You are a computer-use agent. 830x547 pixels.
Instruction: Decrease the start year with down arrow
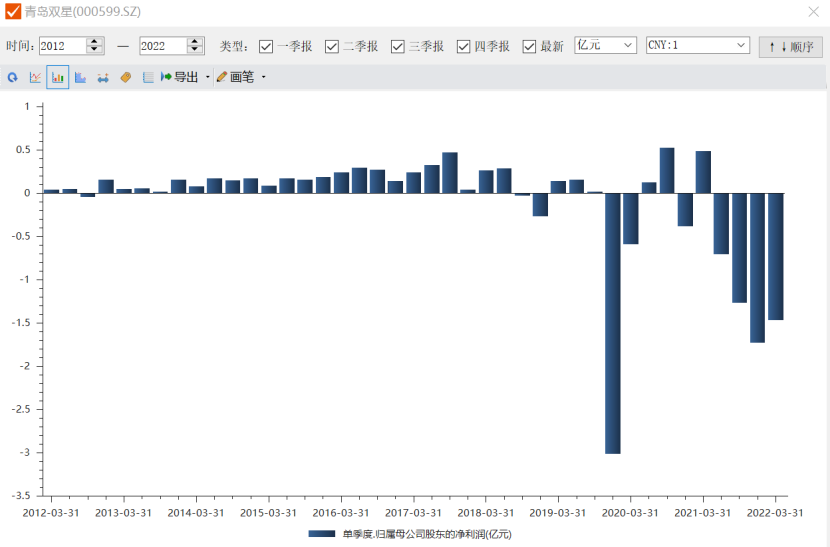coord(95,50)
